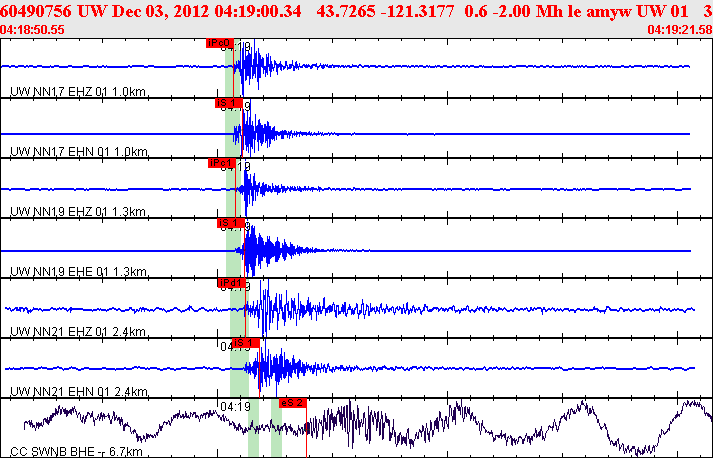The height and width of the screenshot is (458, 713).
Task: Click the UW NN17 EHZ channel label
Action: click(79, 92)
